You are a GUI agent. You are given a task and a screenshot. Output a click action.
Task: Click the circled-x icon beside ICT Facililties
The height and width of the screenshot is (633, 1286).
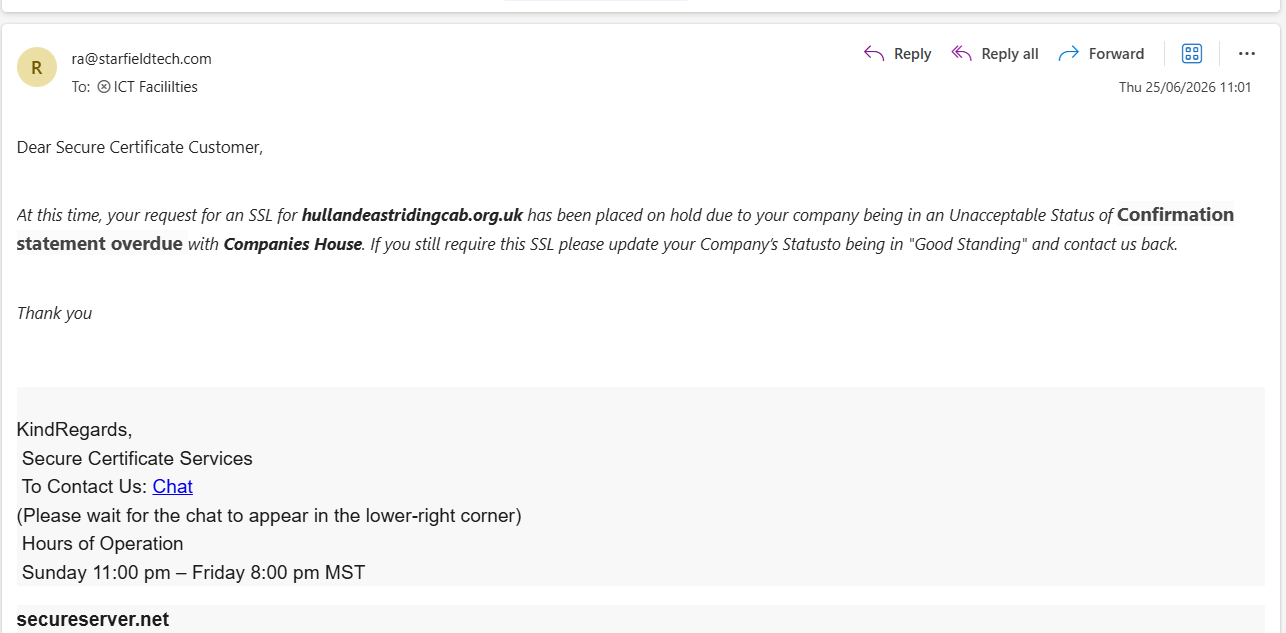[103, 87]
